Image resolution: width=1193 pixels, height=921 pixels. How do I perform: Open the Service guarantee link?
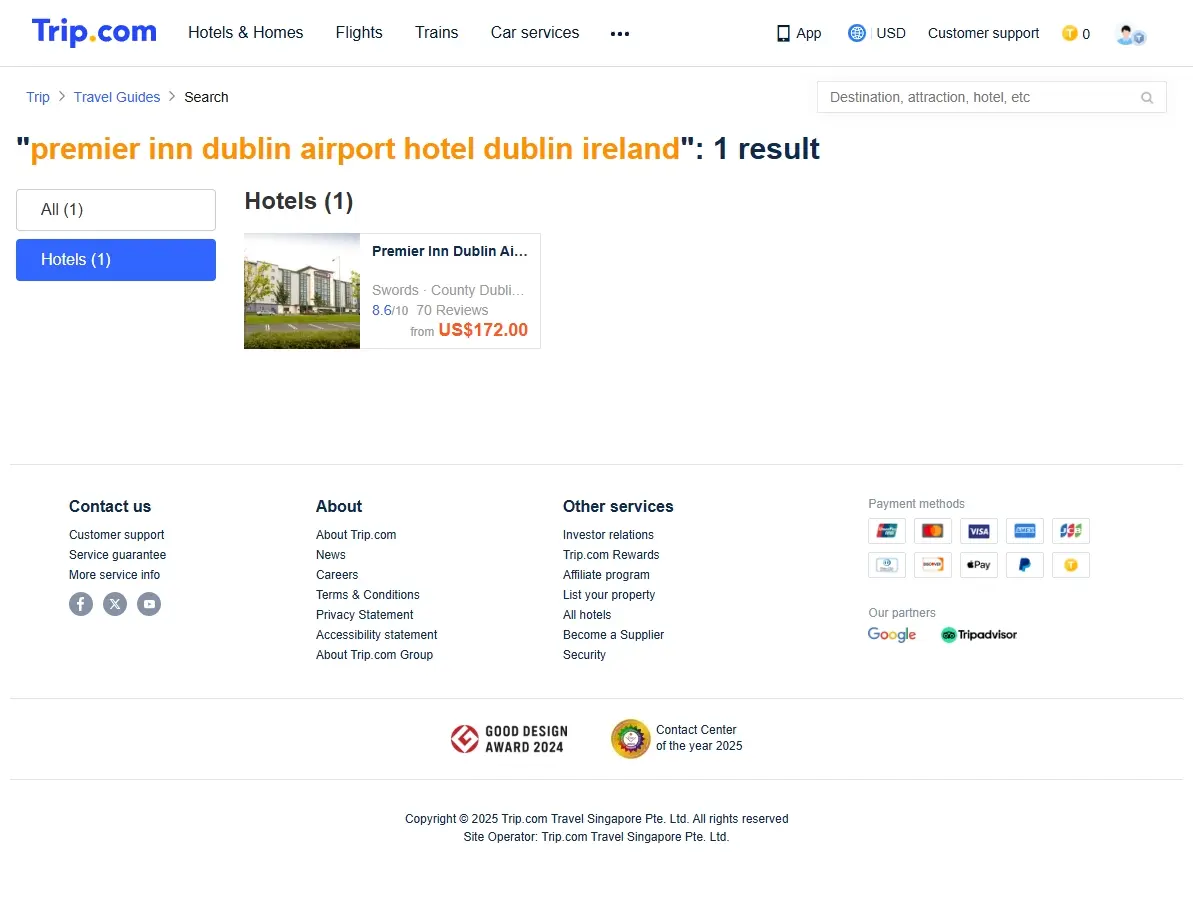click(117, 554)
